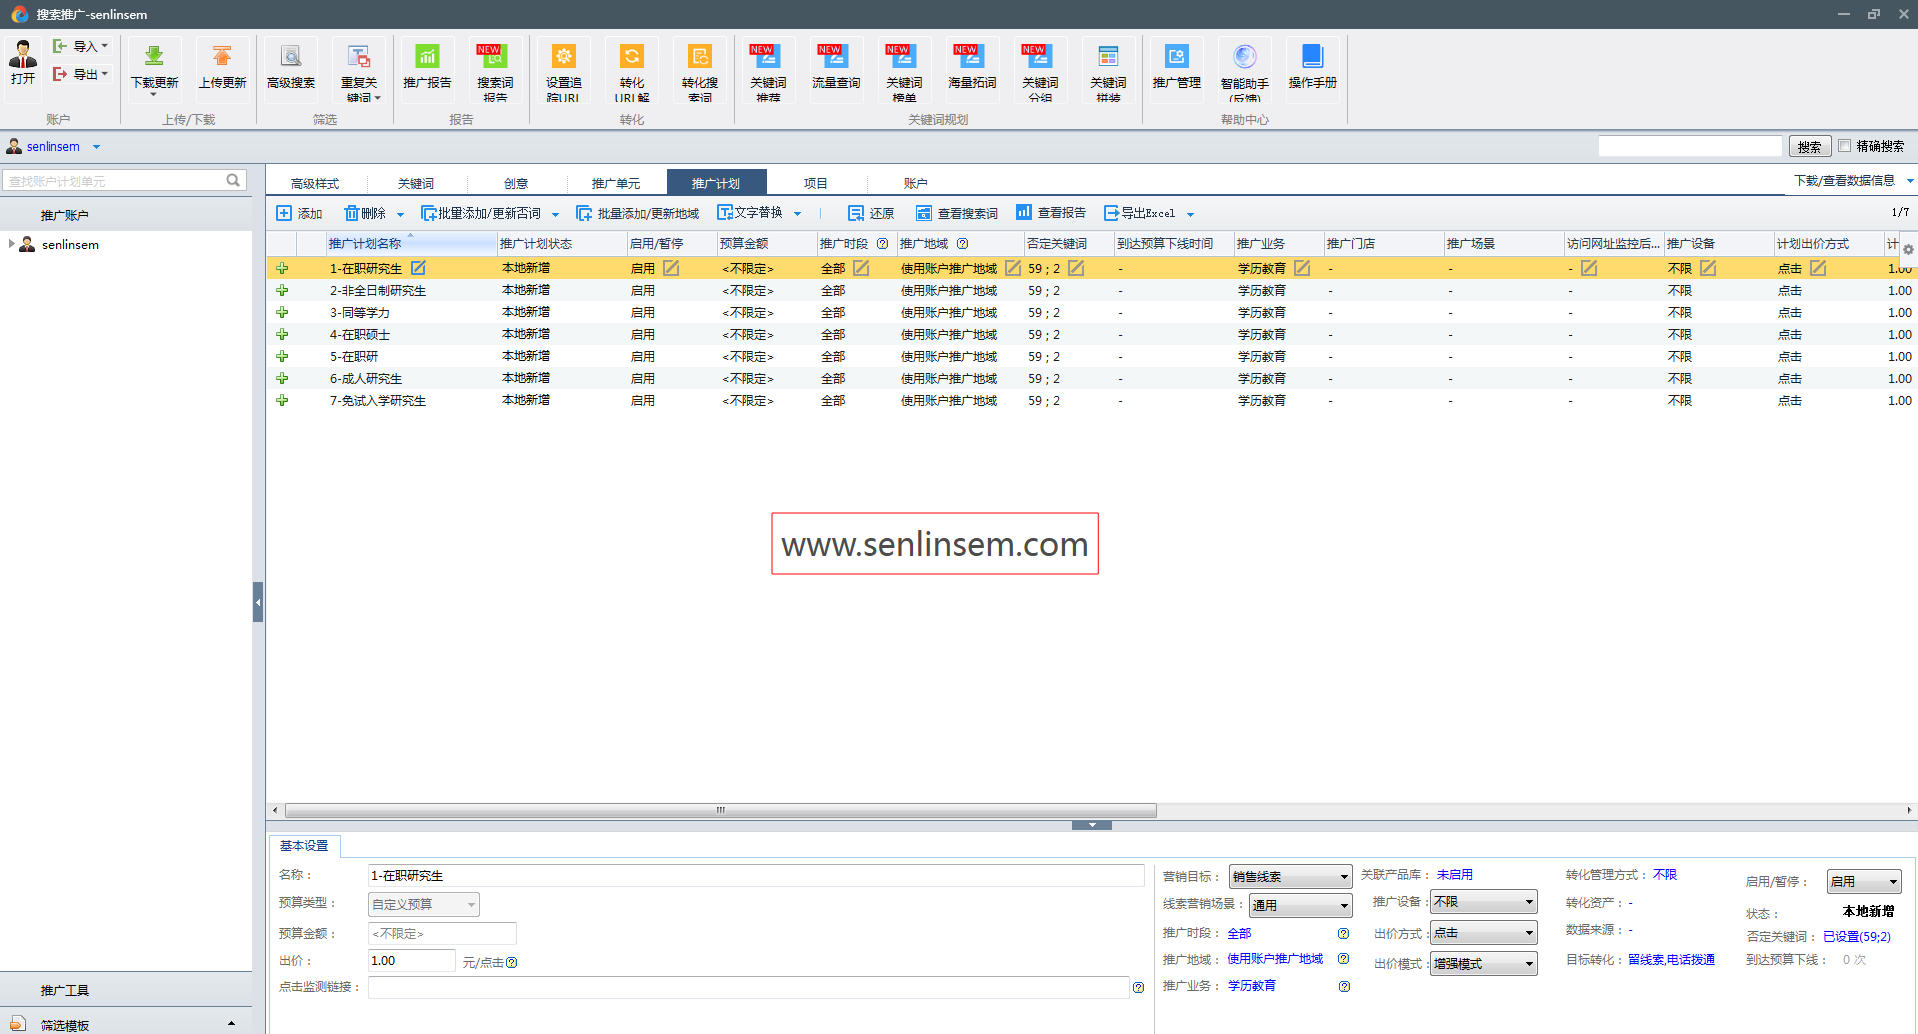The image size is (1918, 1034).
Task: Expand the 2-非全日制研究生 plan row
Action: point(282,291)
